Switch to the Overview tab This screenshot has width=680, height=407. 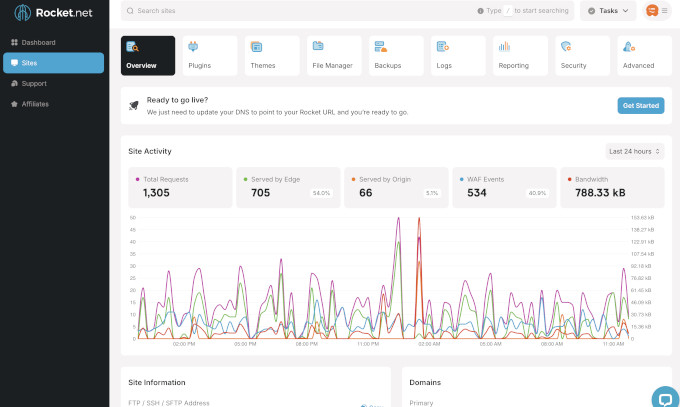148,56
